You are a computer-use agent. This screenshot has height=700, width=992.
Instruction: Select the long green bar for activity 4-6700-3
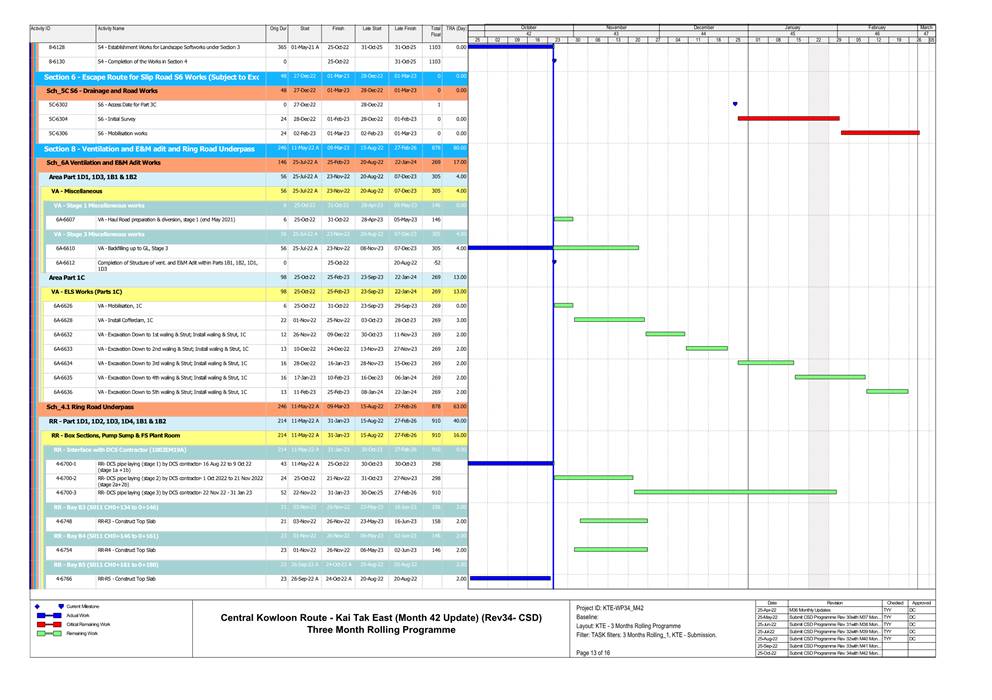point(735,492)
